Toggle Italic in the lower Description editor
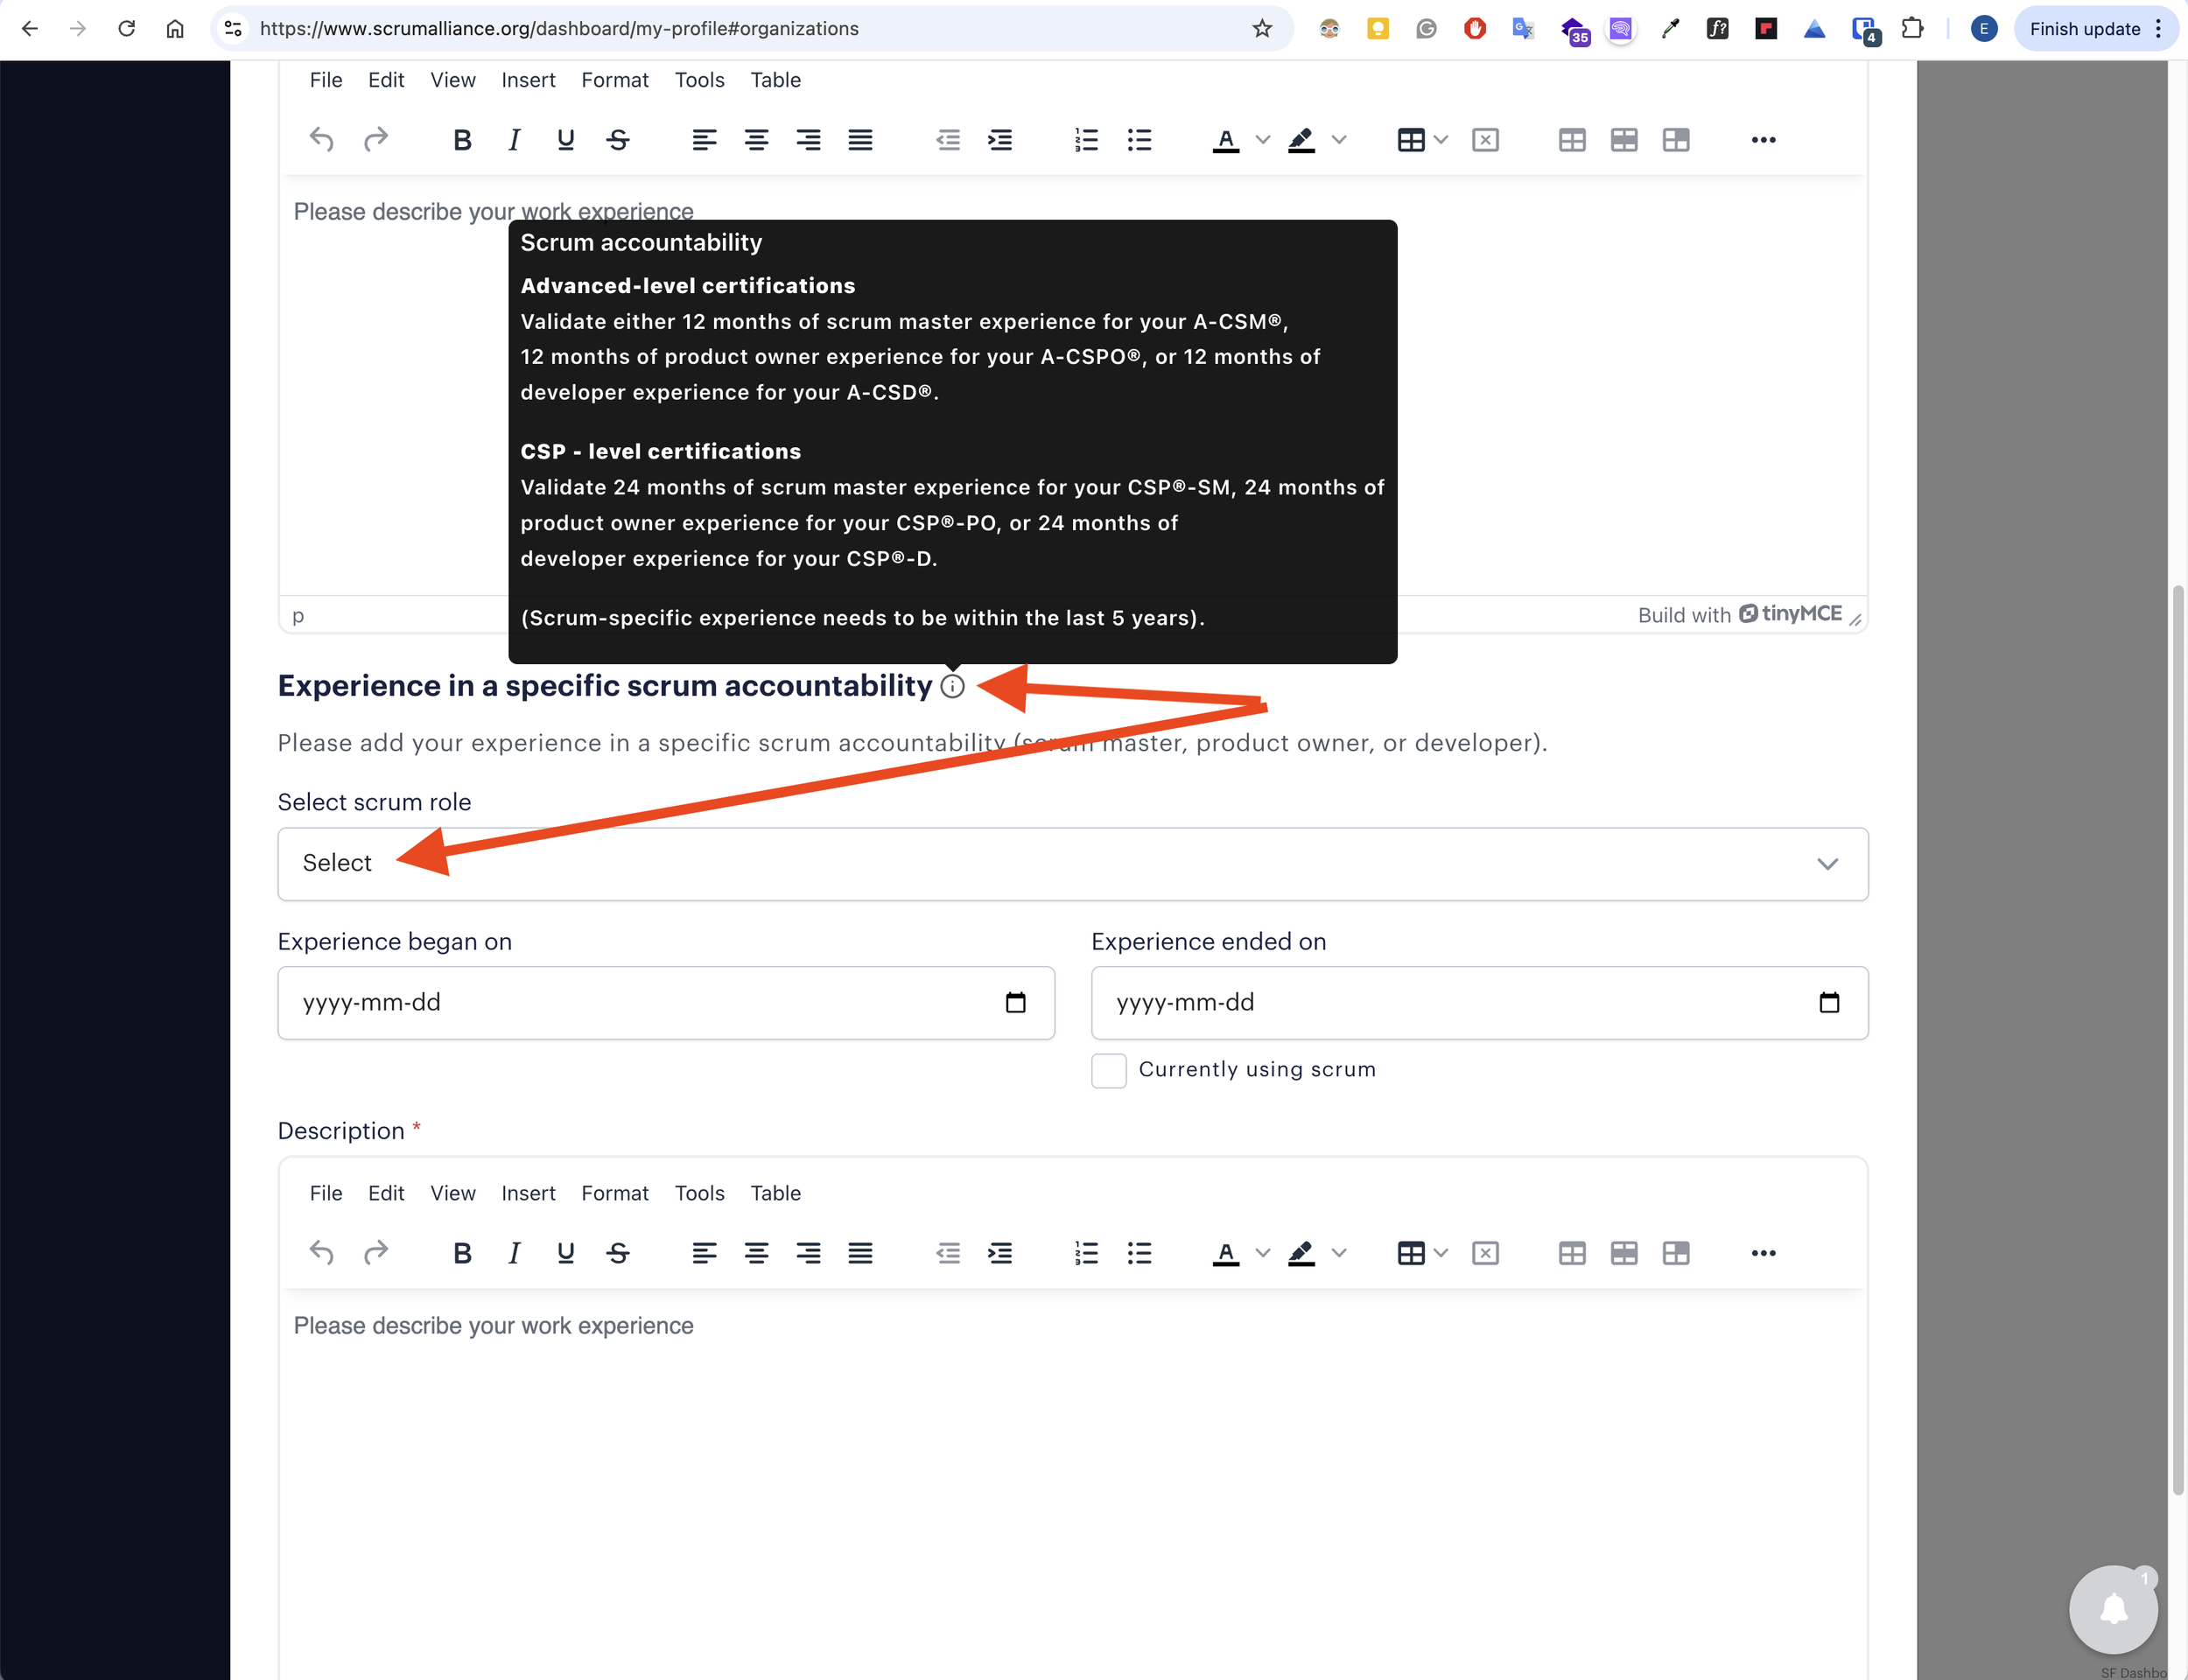 coord(514,1253)
